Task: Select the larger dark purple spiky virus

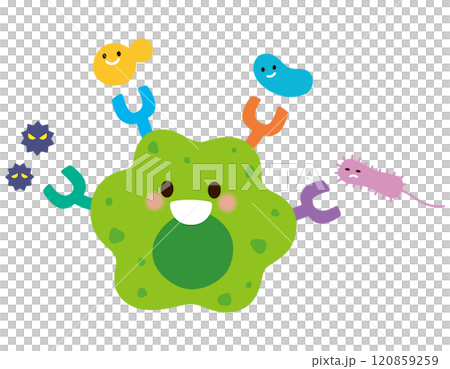Action: (x=37, y=138)
